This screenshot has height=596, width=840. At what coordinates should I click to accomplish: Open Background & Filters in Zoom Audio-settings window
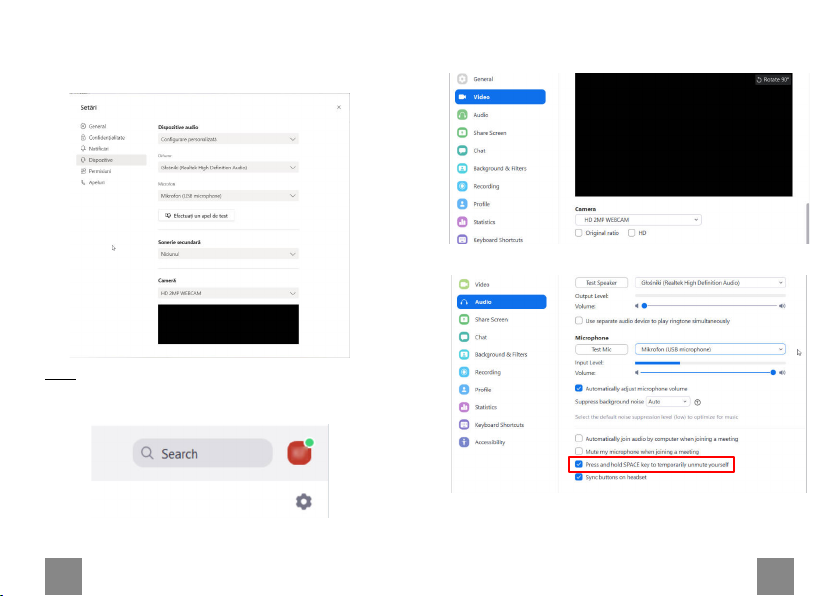pos(493,354)
